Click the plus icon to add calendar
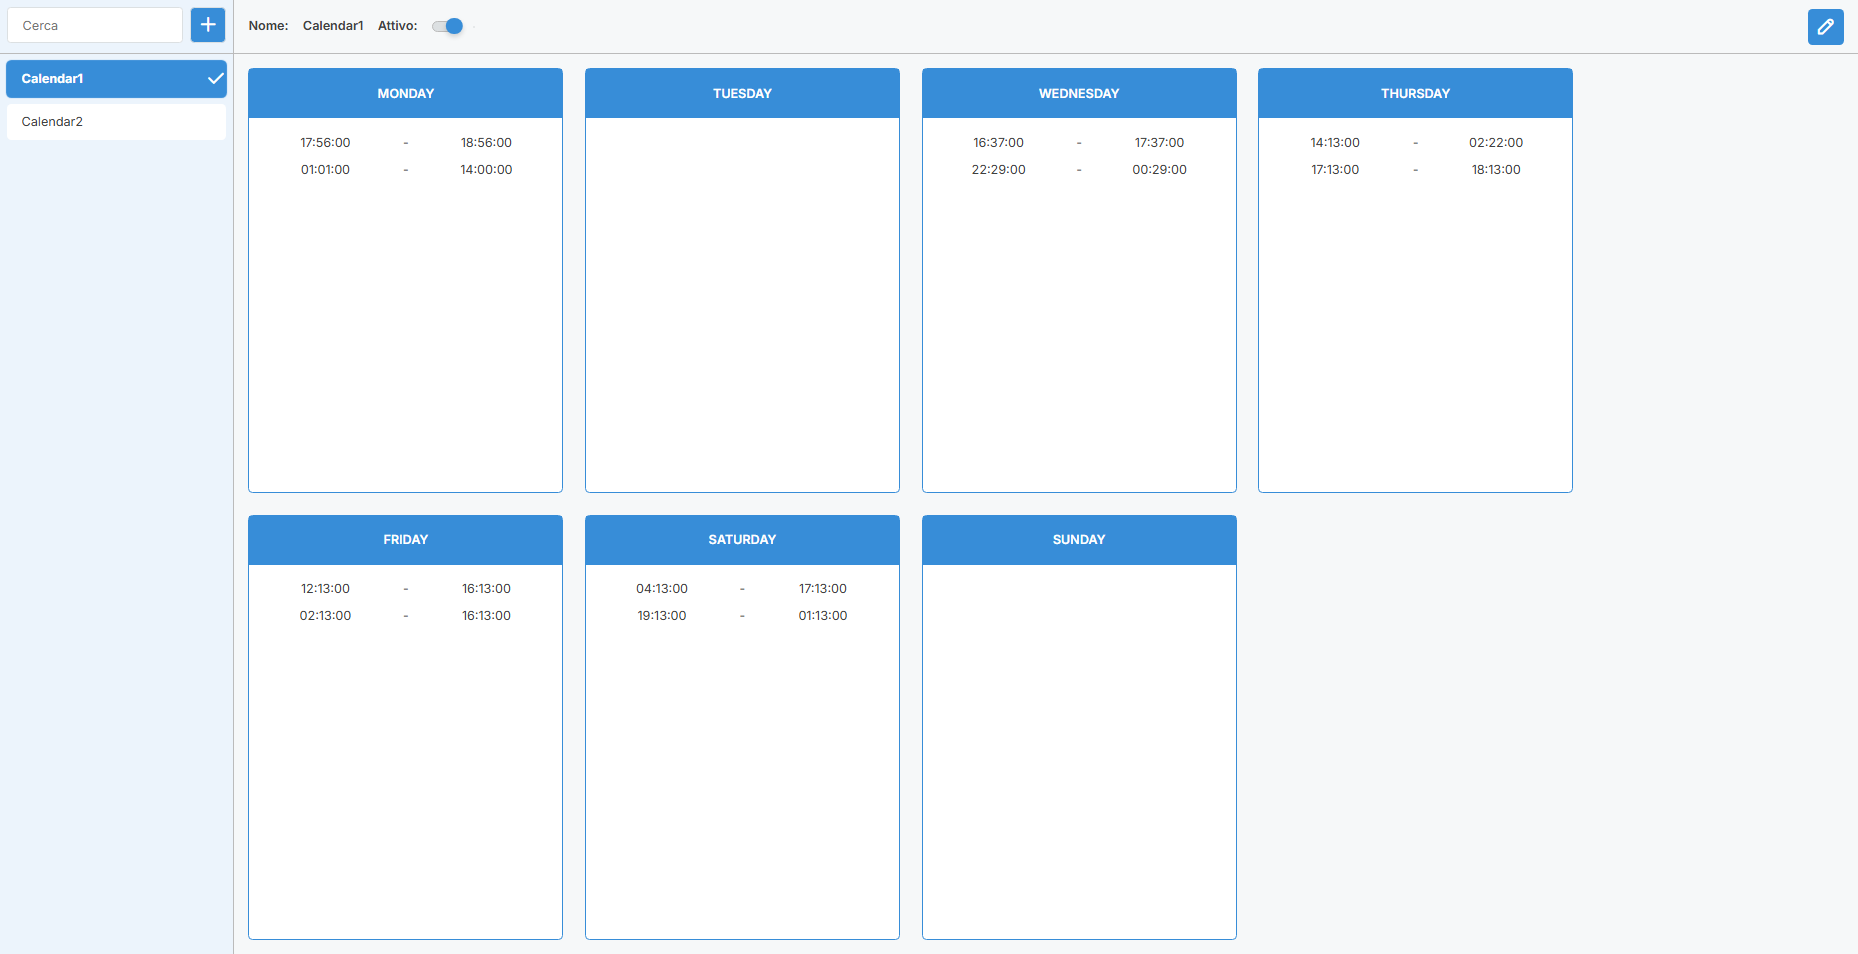Screen dimensions: 1858x954 point(208,25)
